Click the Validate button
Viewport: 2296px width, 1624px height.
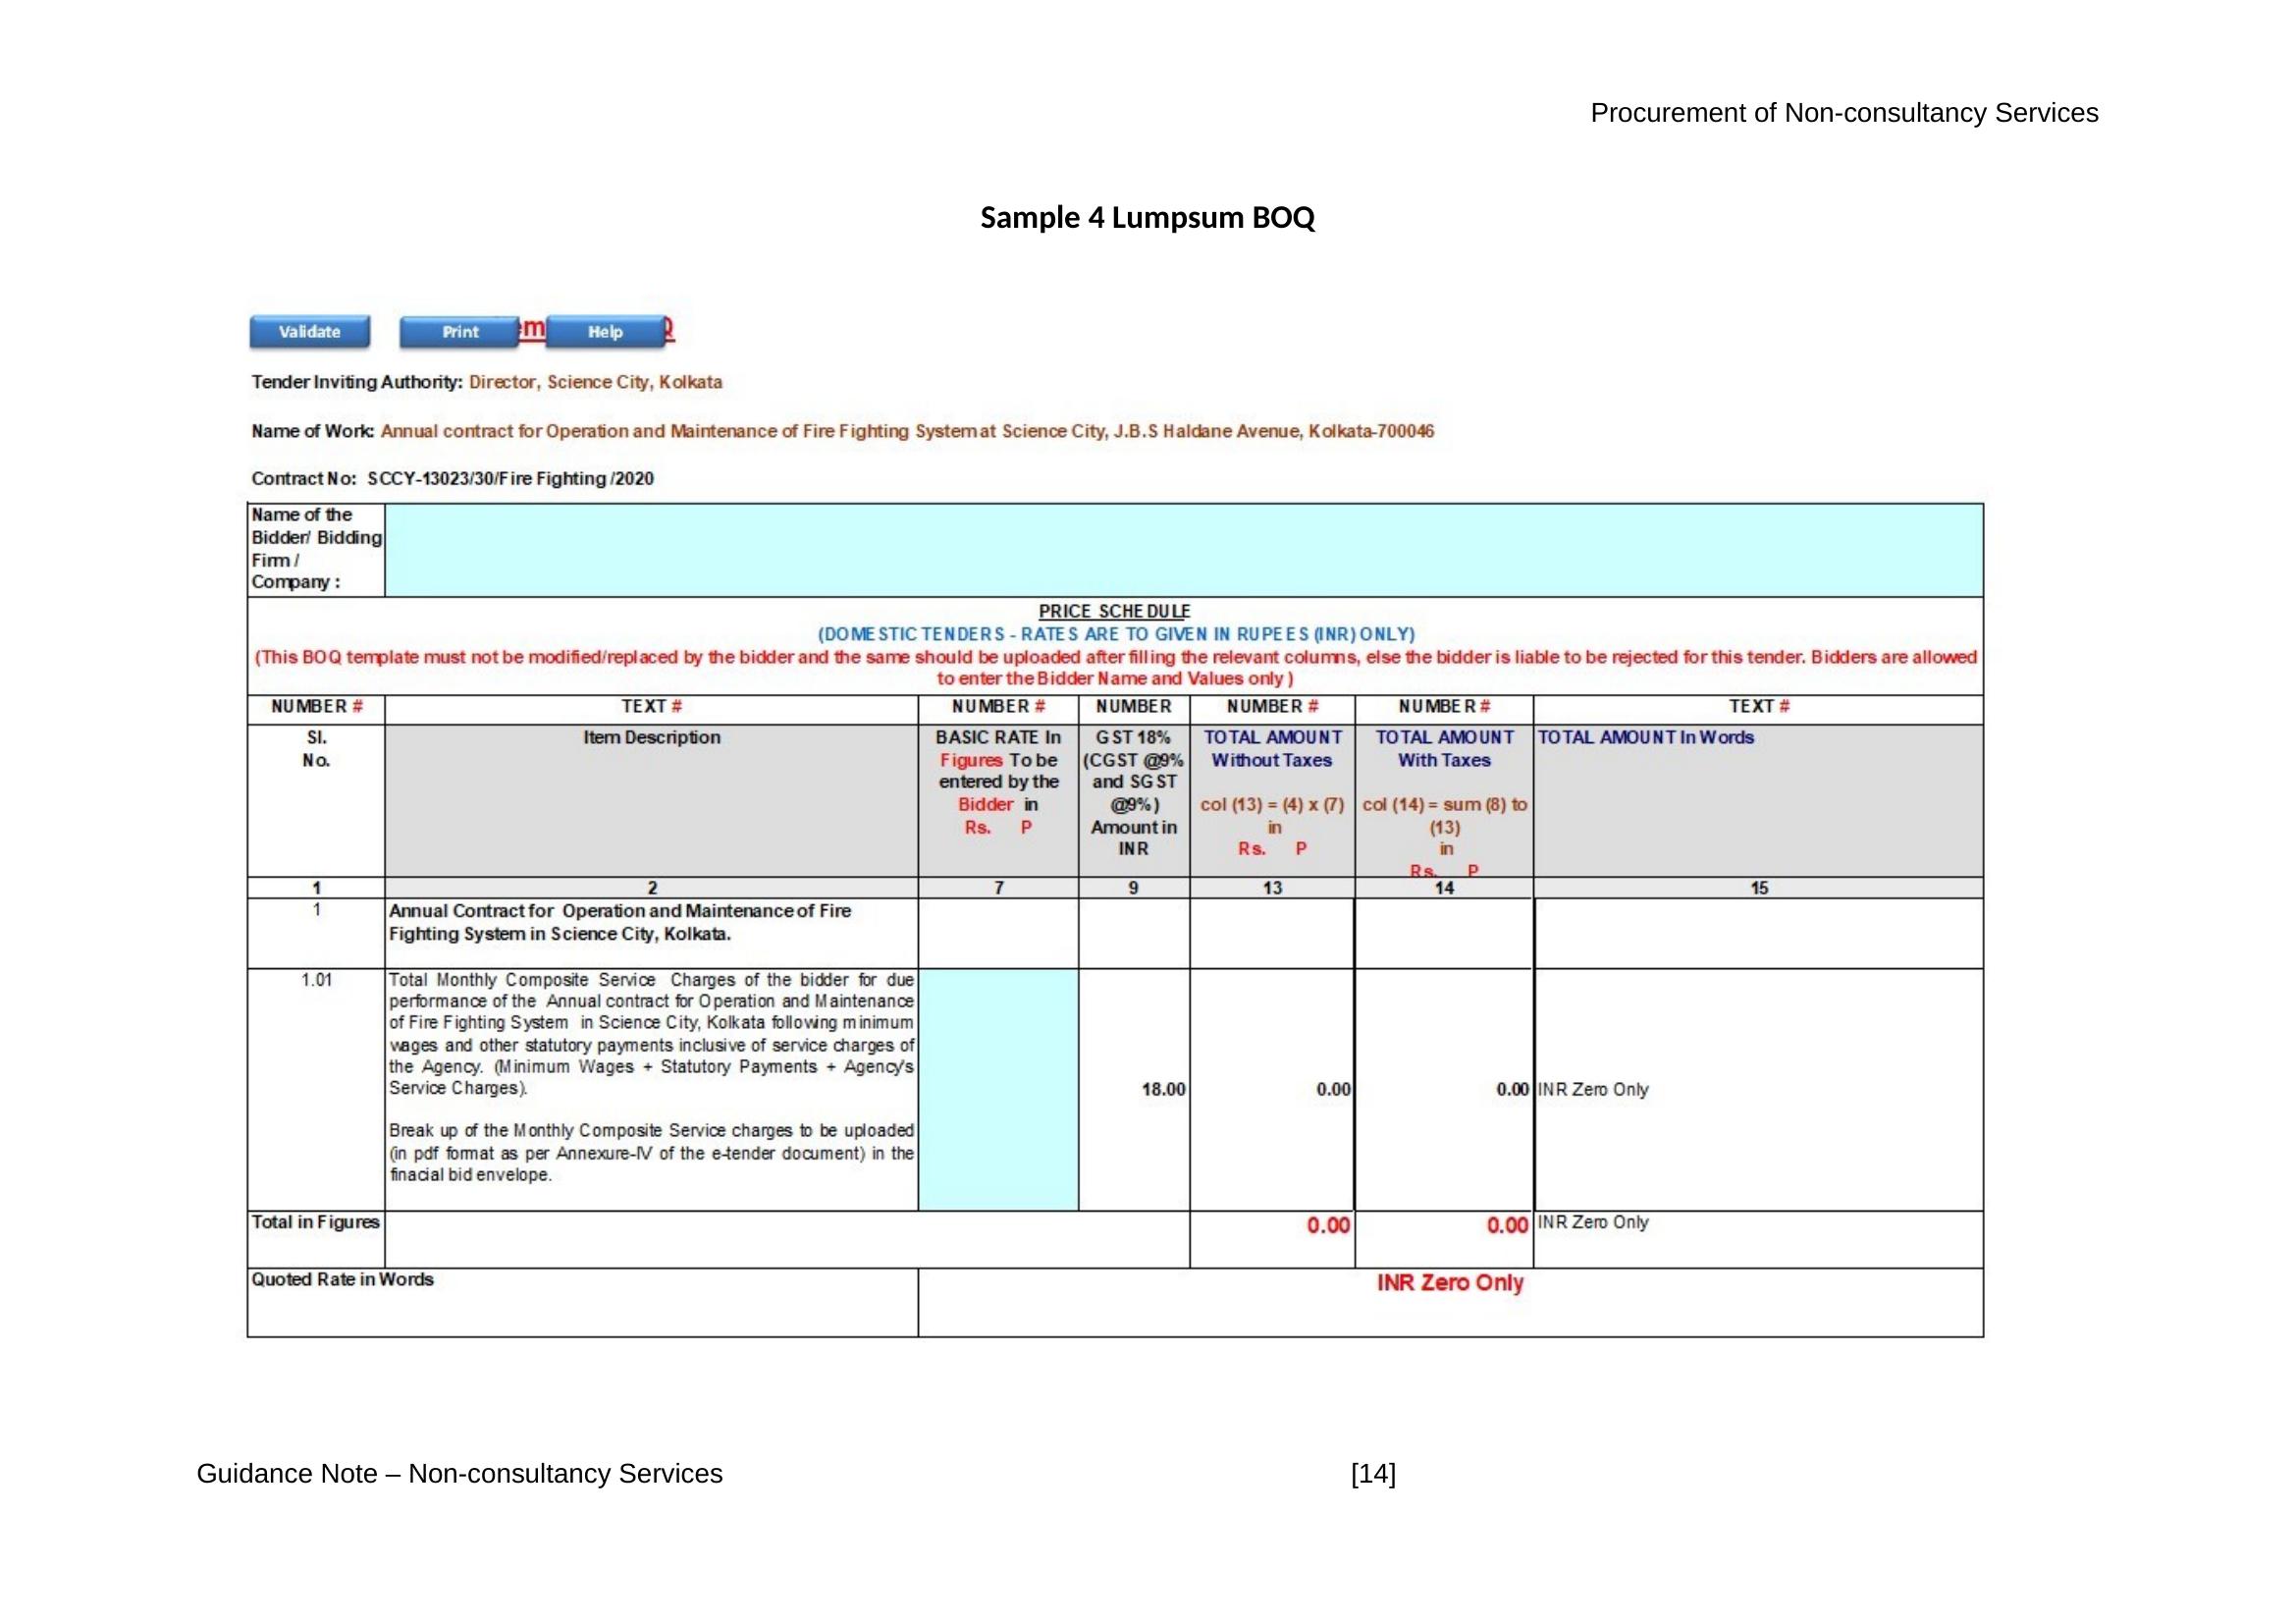(309, 332)
